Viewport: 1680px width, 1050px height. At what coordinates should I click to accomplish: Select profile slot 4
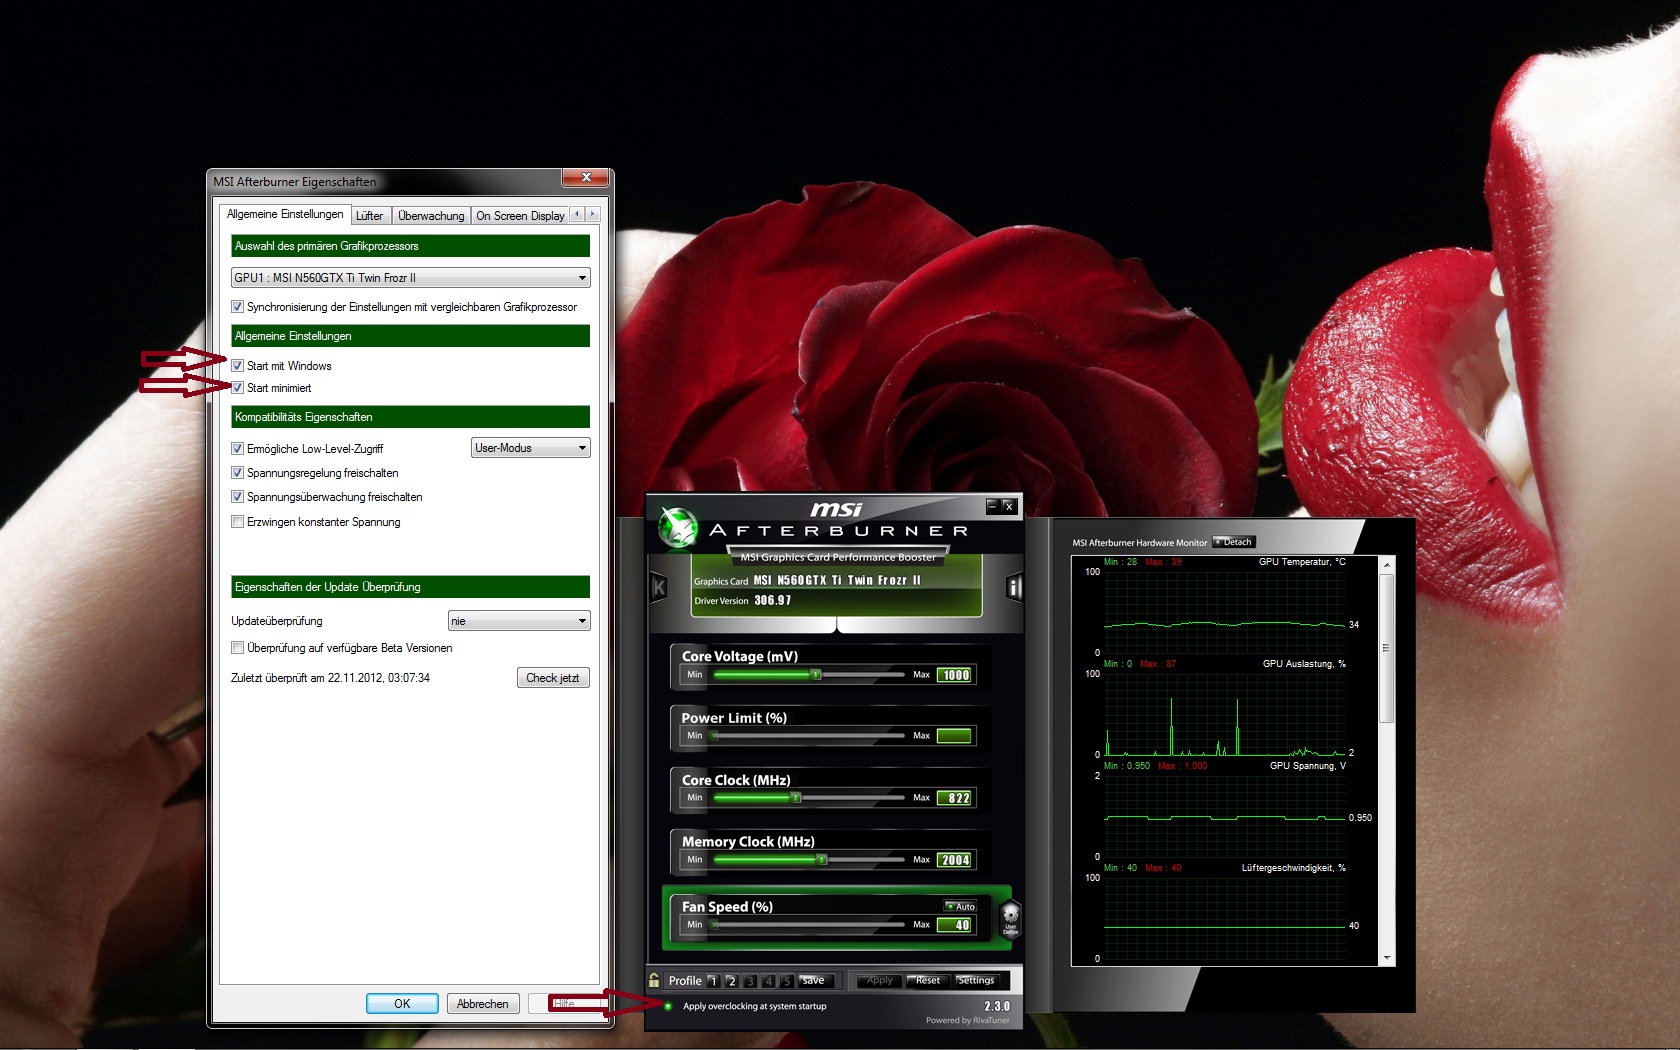point(768,981)
